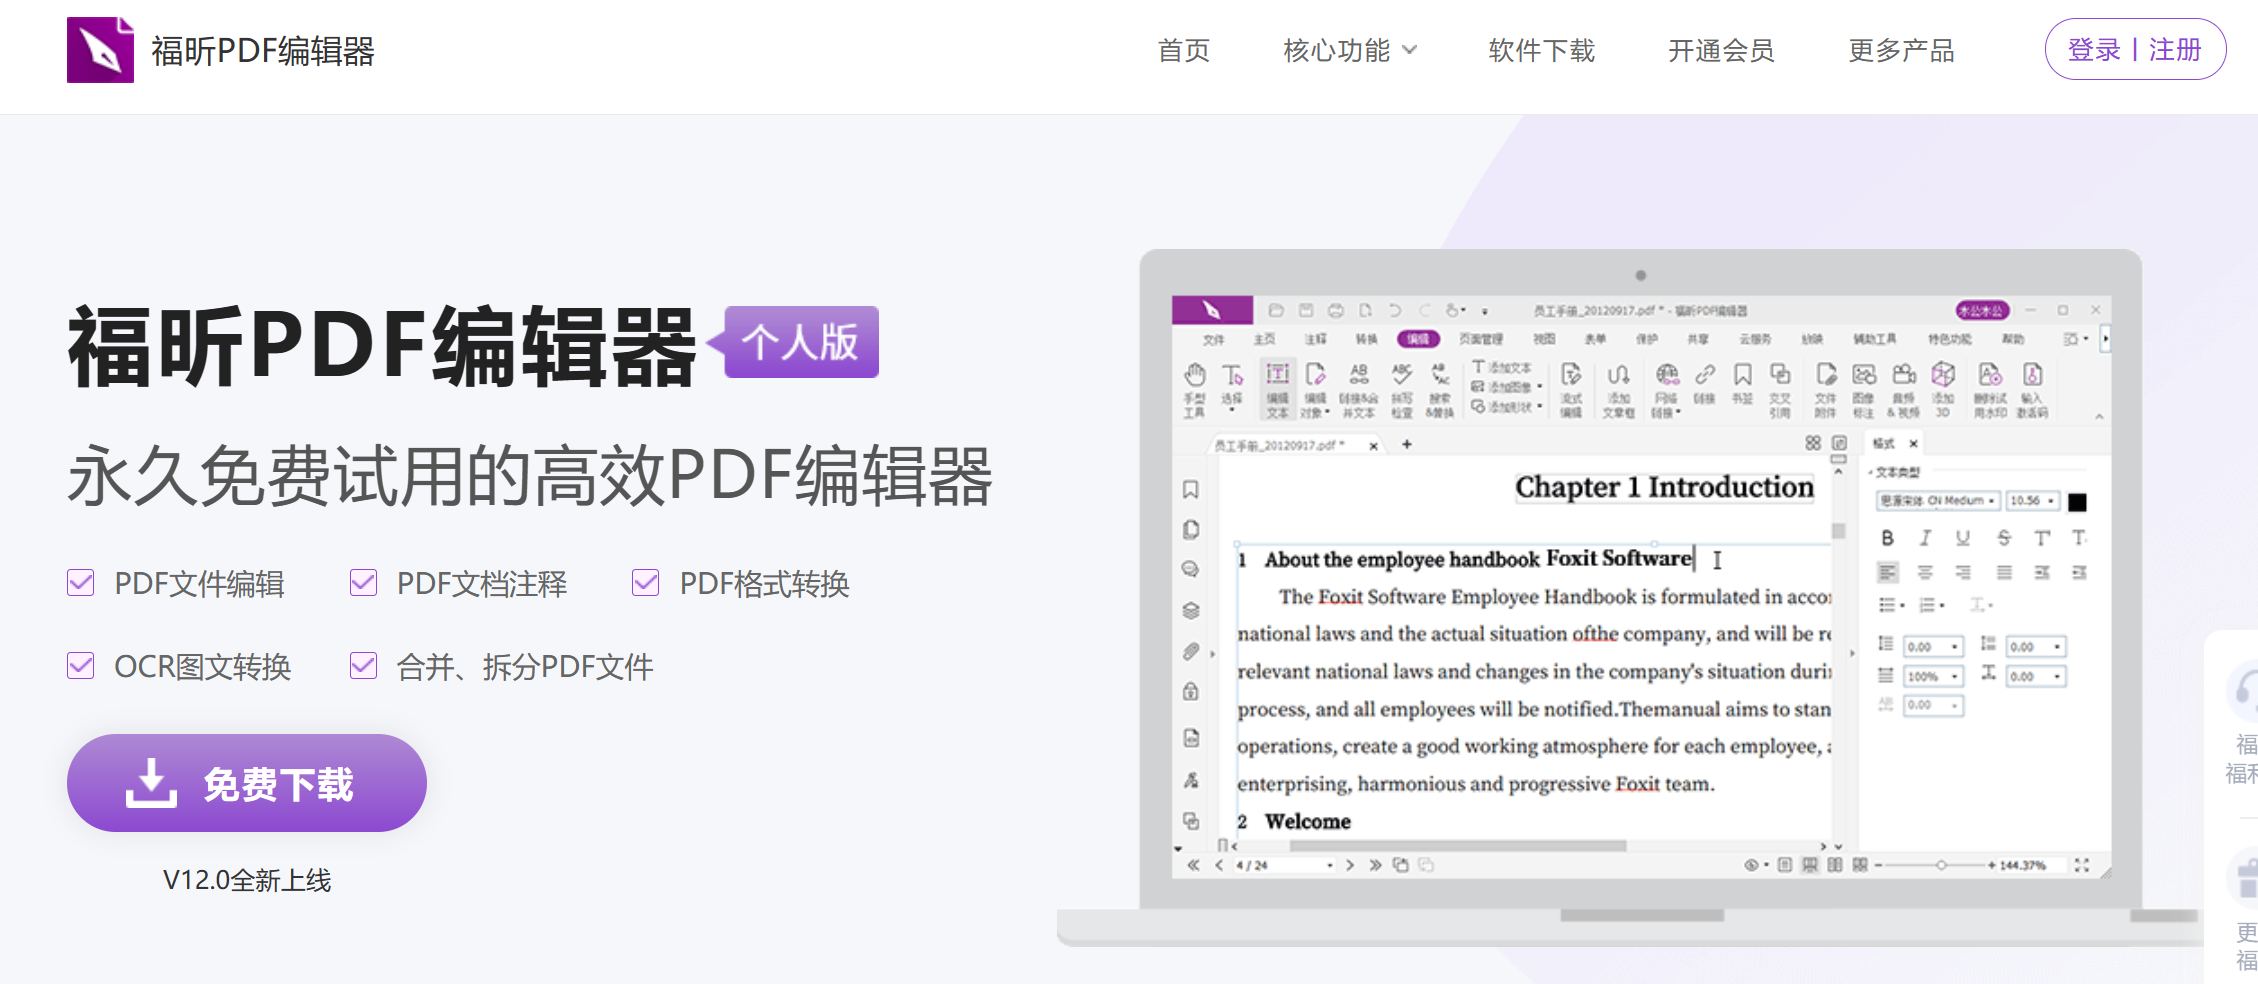This screenshot has height=984, width=2258.
Task: Toggle Underline formatting in format panel
Action: pos(1963,538)
